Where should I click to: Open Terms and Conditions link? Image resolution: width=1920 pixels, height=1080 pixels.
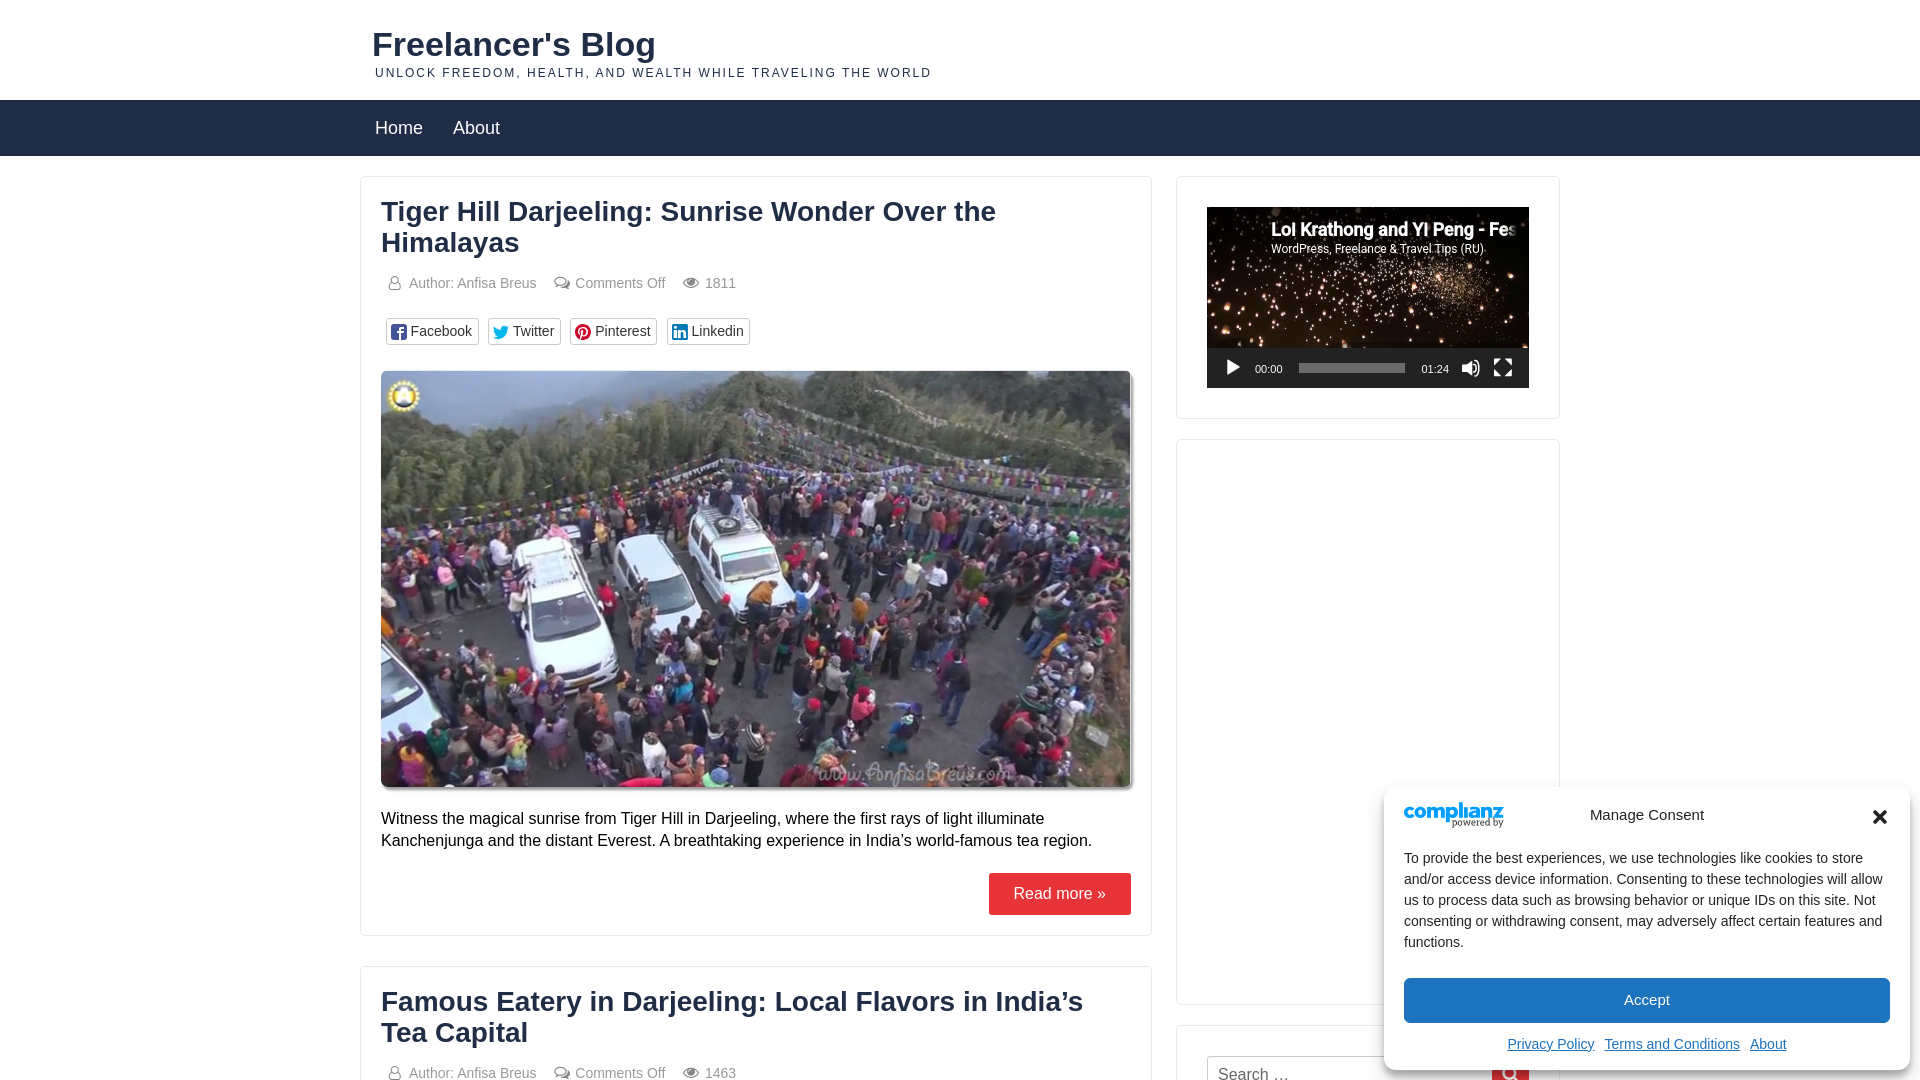pos(1672,1044)
